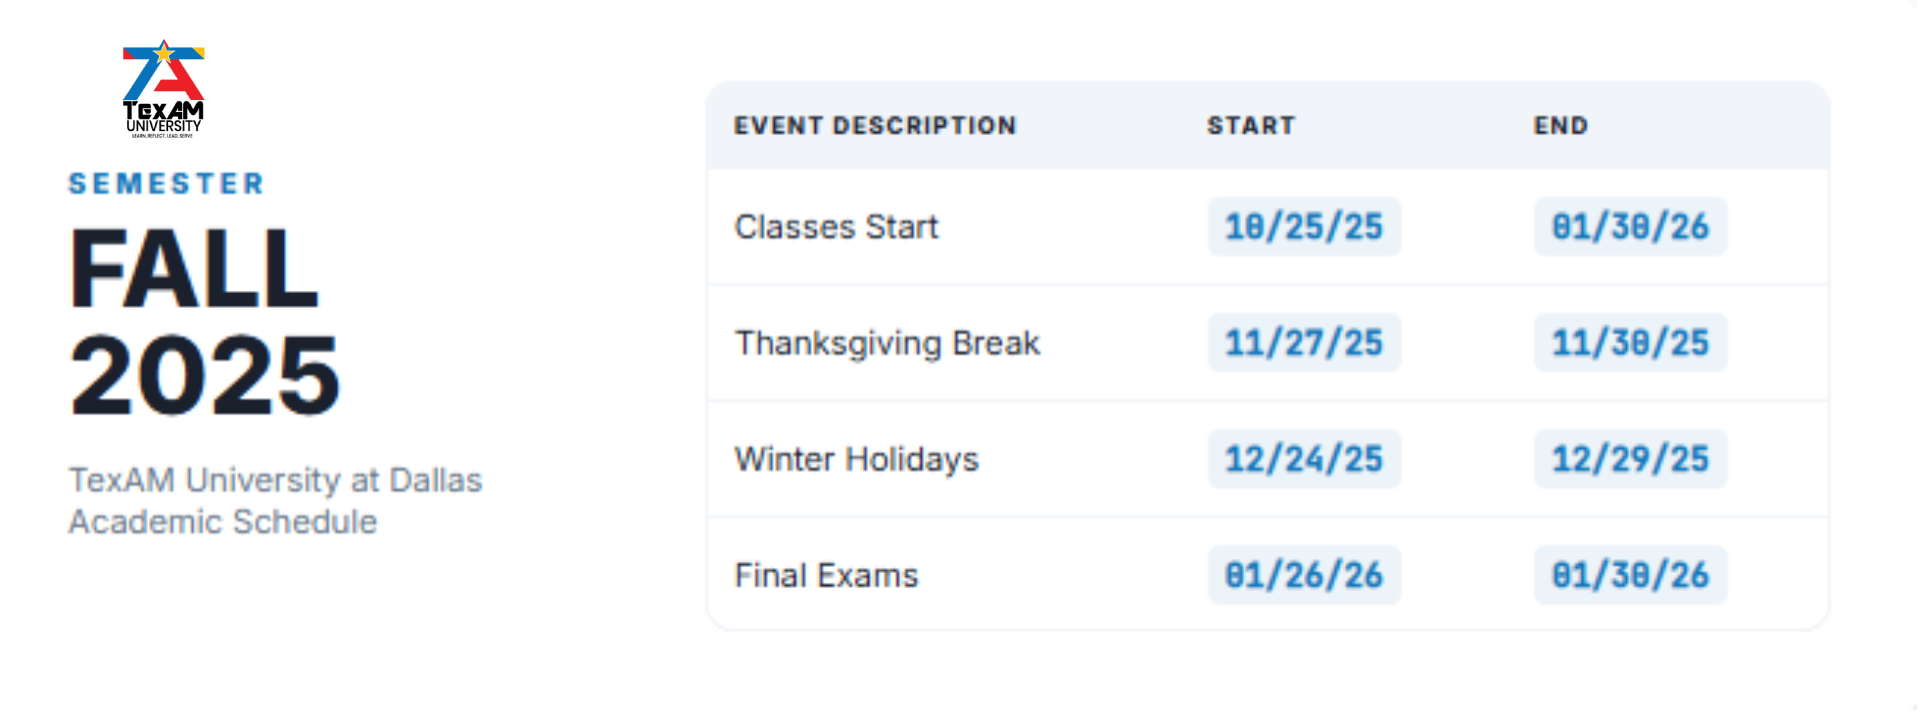
Task: Click the Classes Start end date 01/30/26
Action: click(x=1630, y=227)
